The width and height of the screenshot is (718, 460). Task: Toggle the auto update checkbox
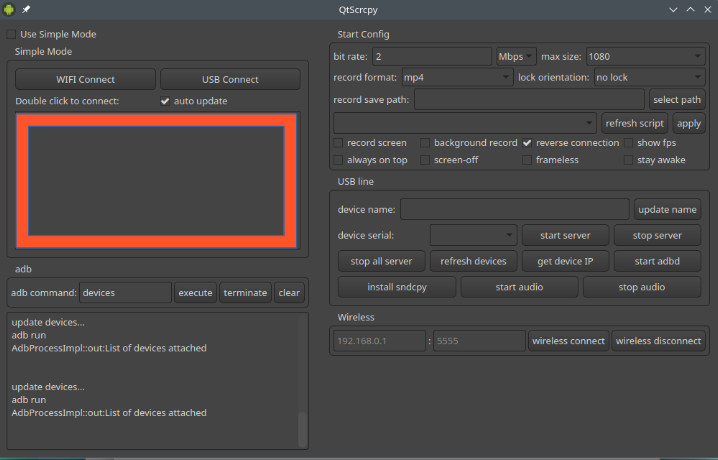click(x=165, y=101)
